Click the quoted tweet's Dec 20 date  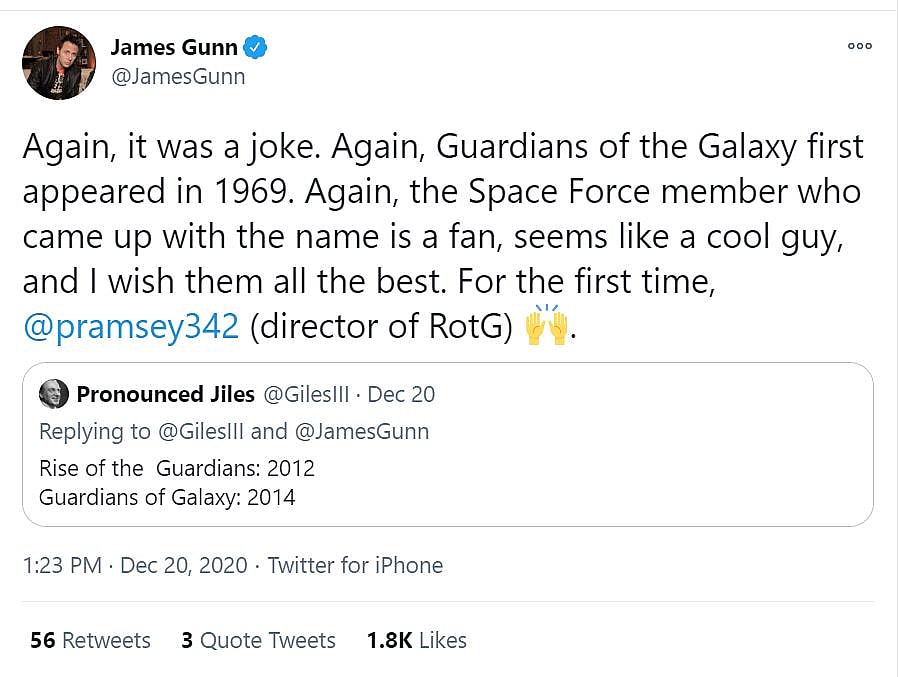pos(401,394)
